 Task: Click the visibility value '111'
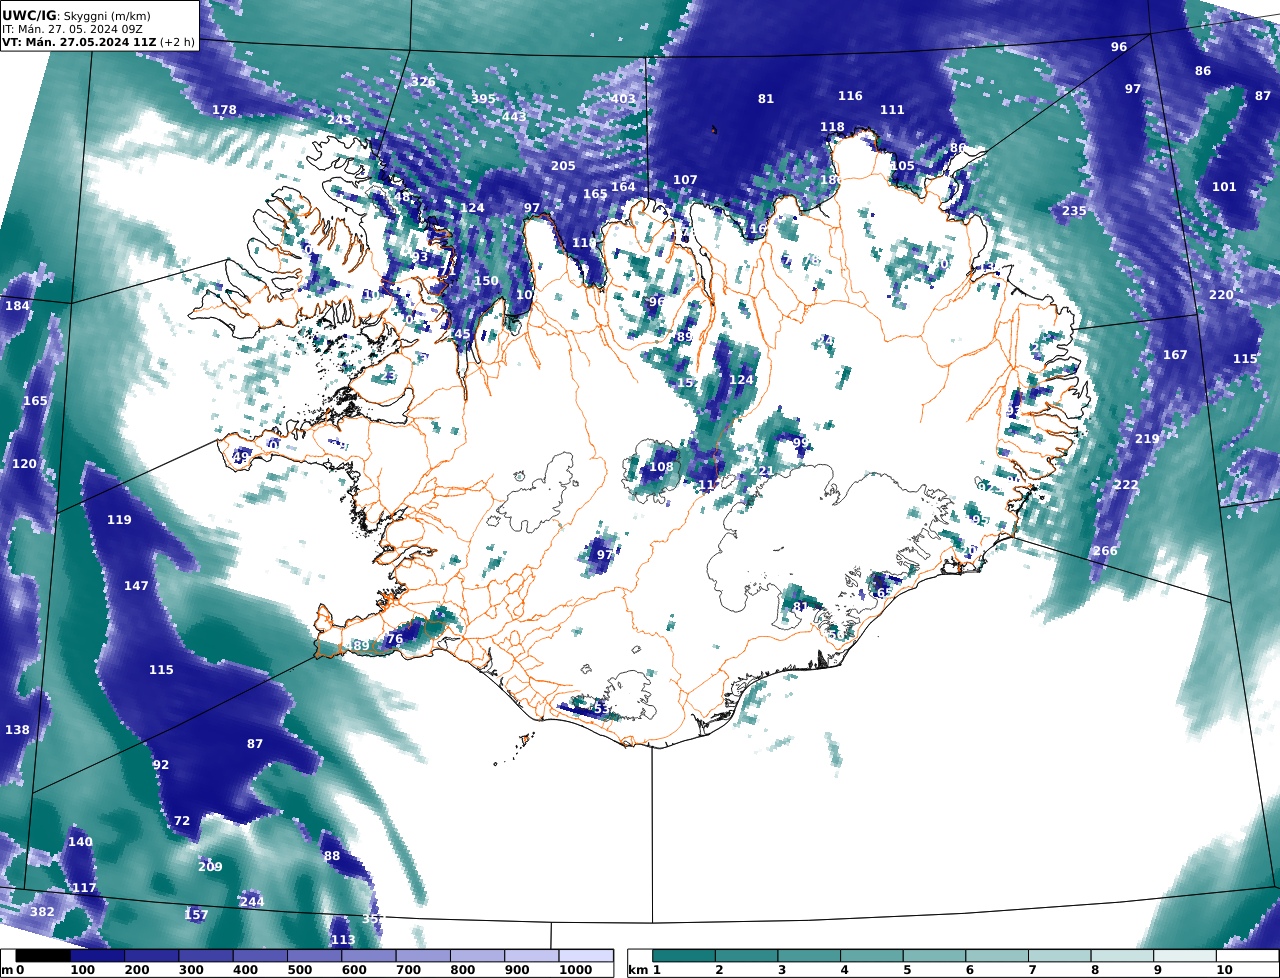click(x=892, y=110)
